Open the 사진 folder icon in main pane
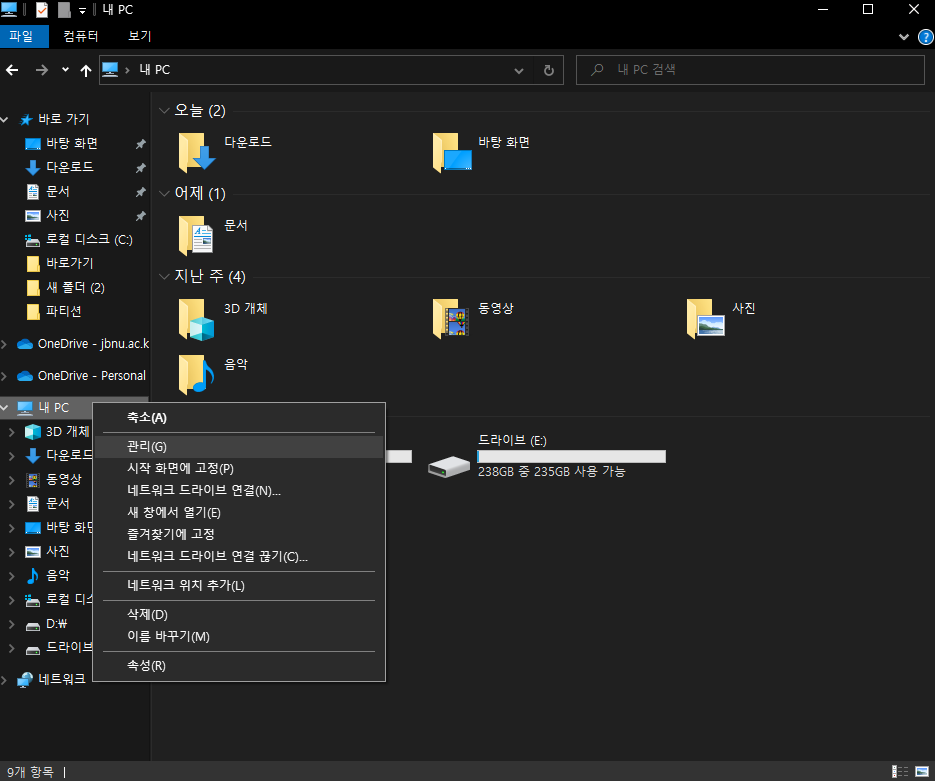Image resolution: width=935 pixels, height=781 pixels. coord(705,319)
